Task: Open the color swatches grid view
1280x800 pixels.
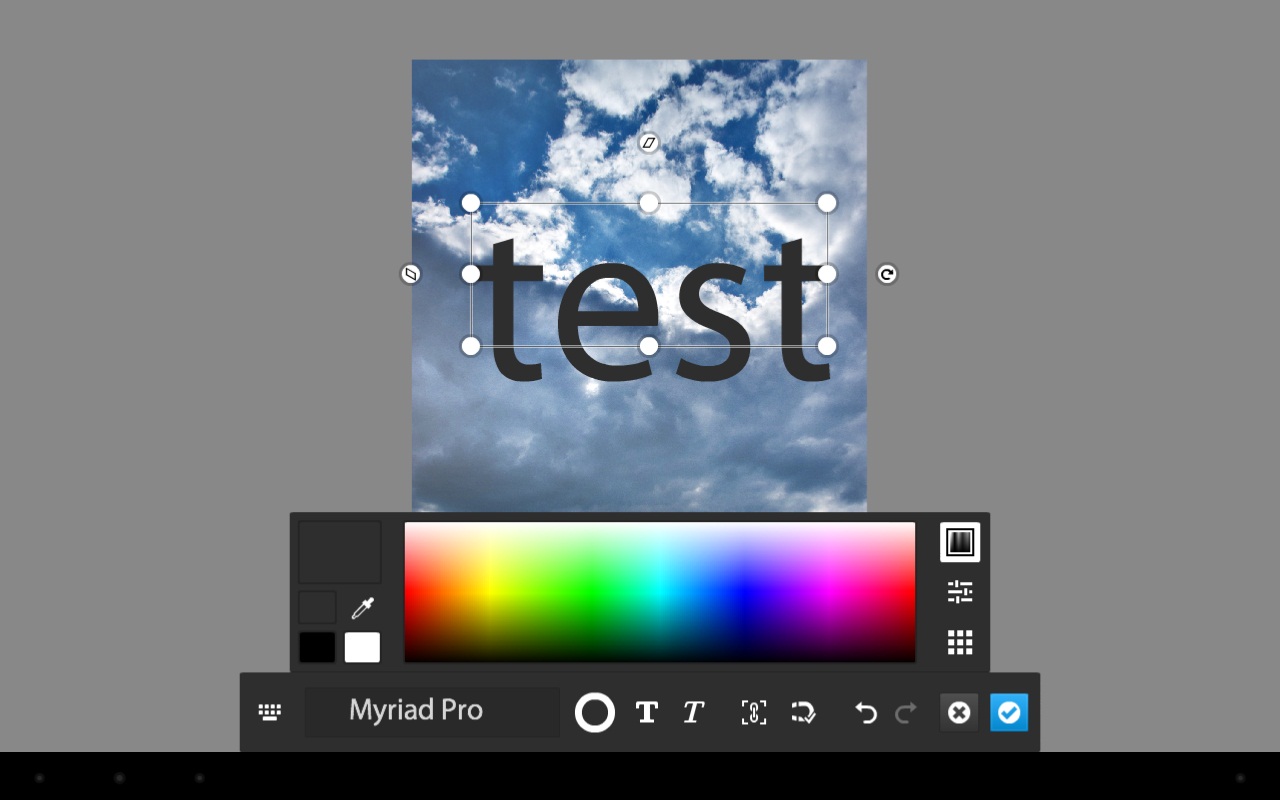Action: (960, 642)
